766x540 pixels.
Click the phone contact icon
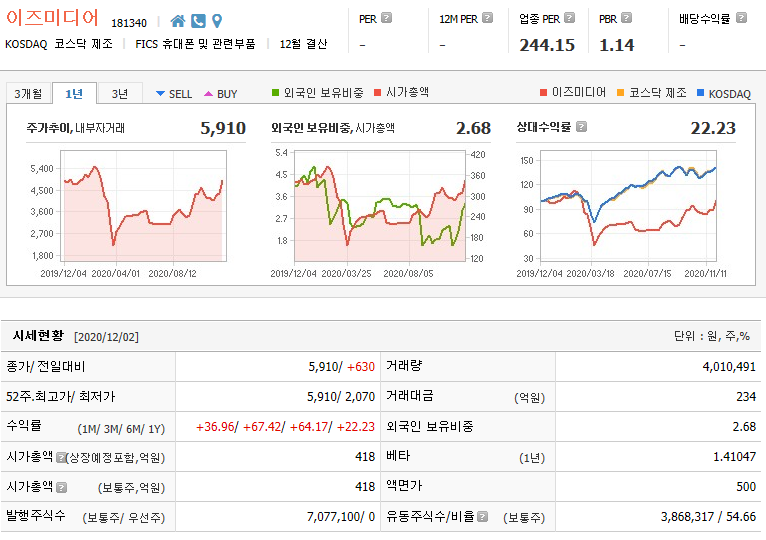coord(198,21)
